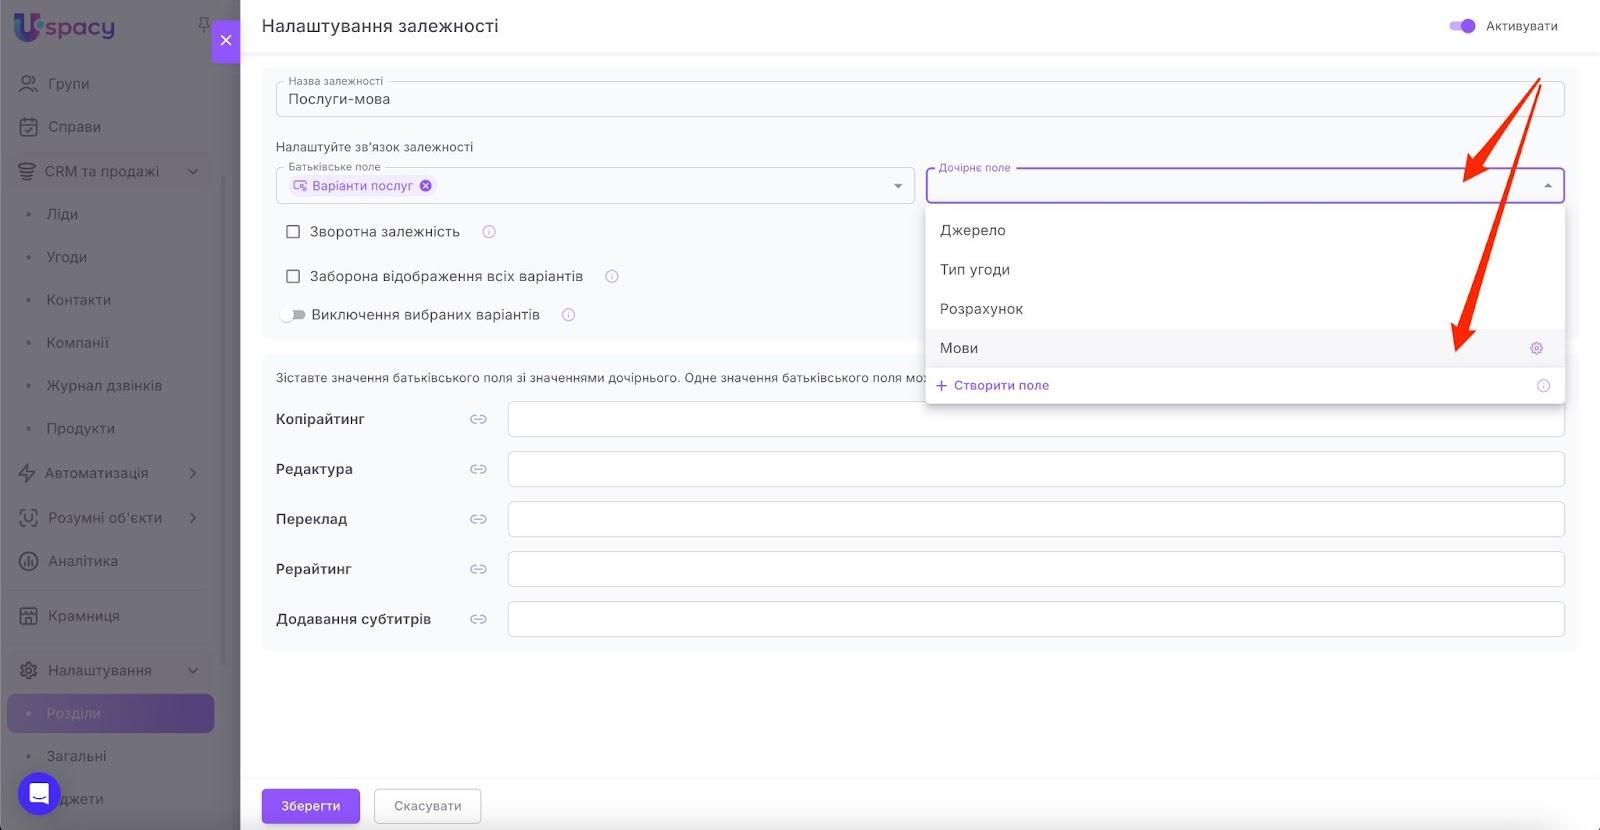
Task: Open the chat widget bubble icon
Action: pyautogui.click(x=39, y=794)
